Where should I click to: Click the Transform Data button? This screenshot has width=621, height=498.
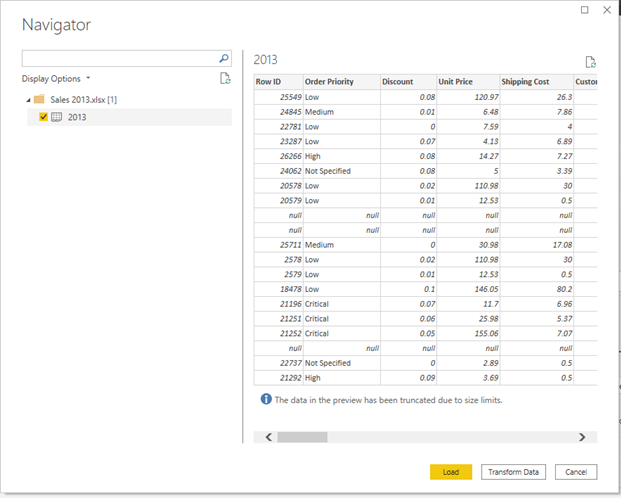(x=513, y=472)
